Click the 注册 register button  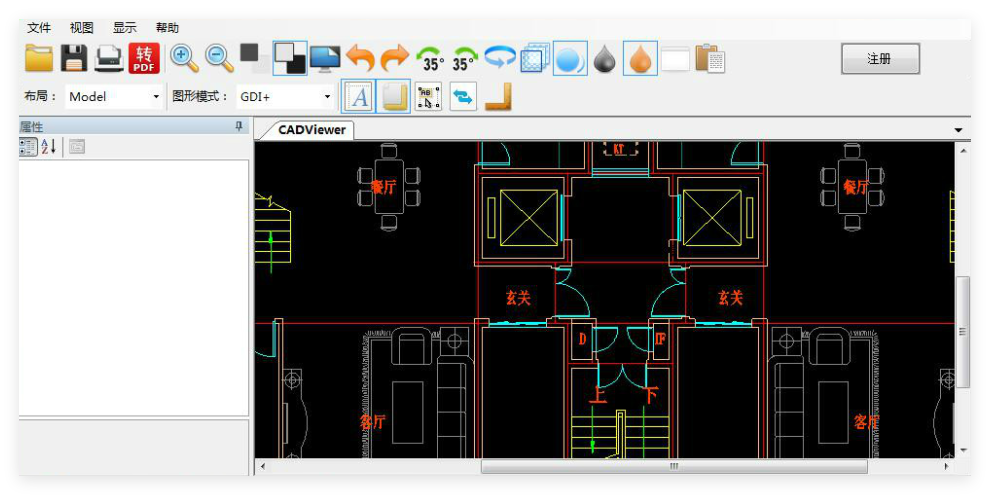pyautogui.click(x=880, y=59)
